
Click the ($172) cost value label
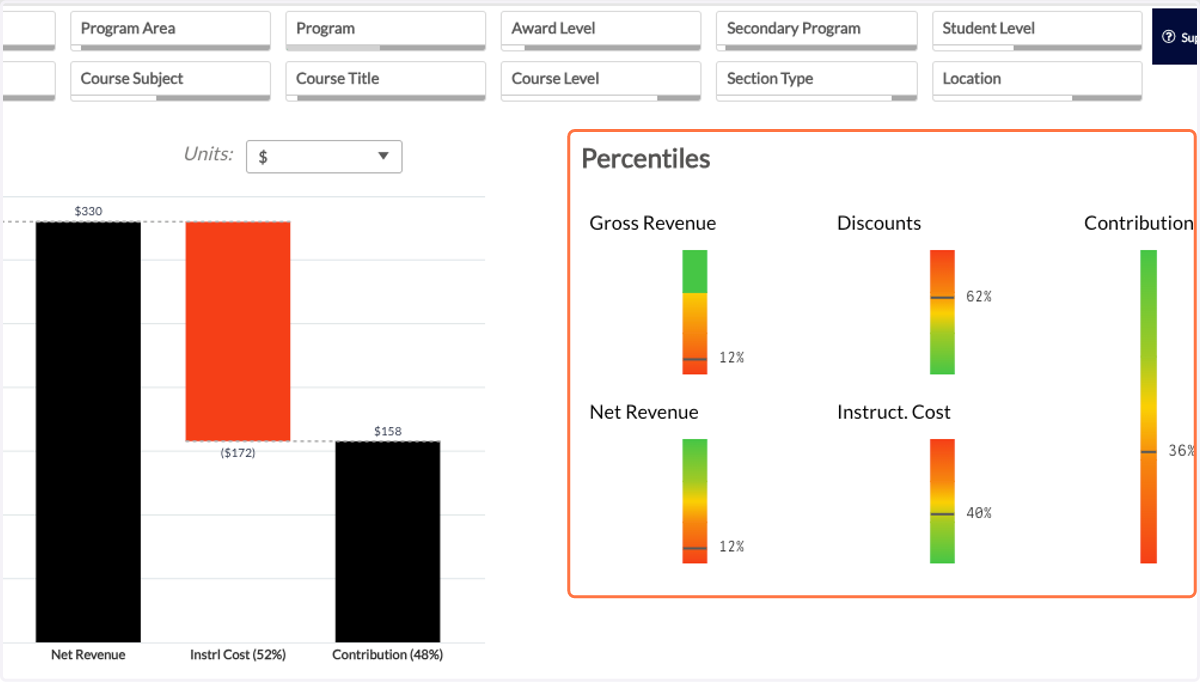(238, 453)
